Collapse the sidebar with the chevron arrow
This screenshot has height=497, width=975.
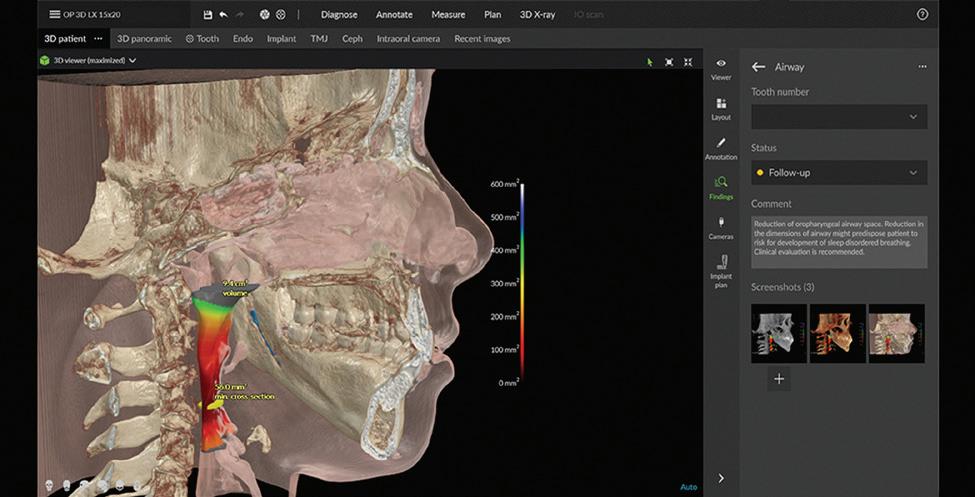[721, 479]
